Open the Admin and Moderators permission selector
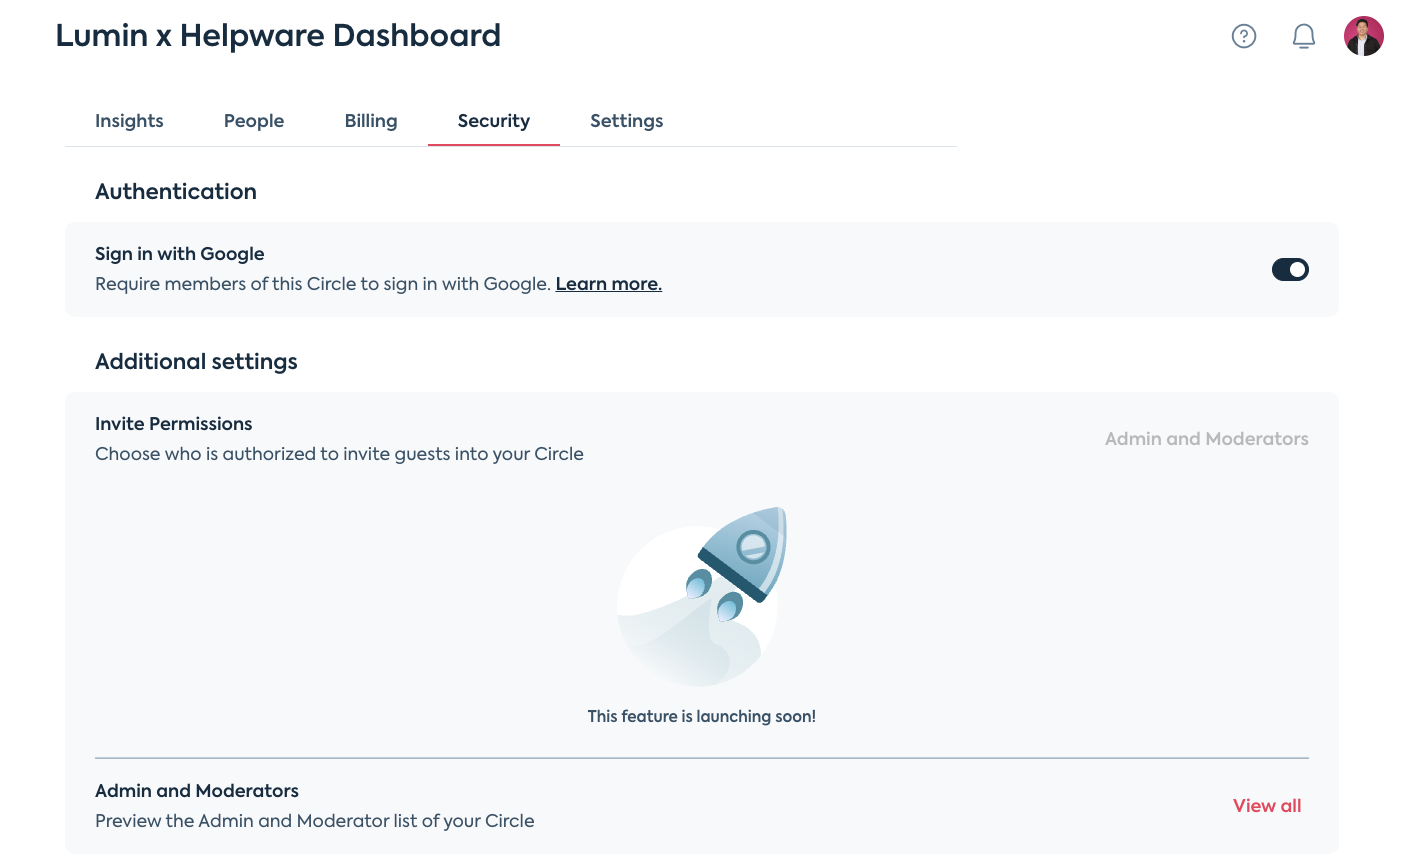The height and width of the screenshot is (867, 1406). coord(1206,438)
